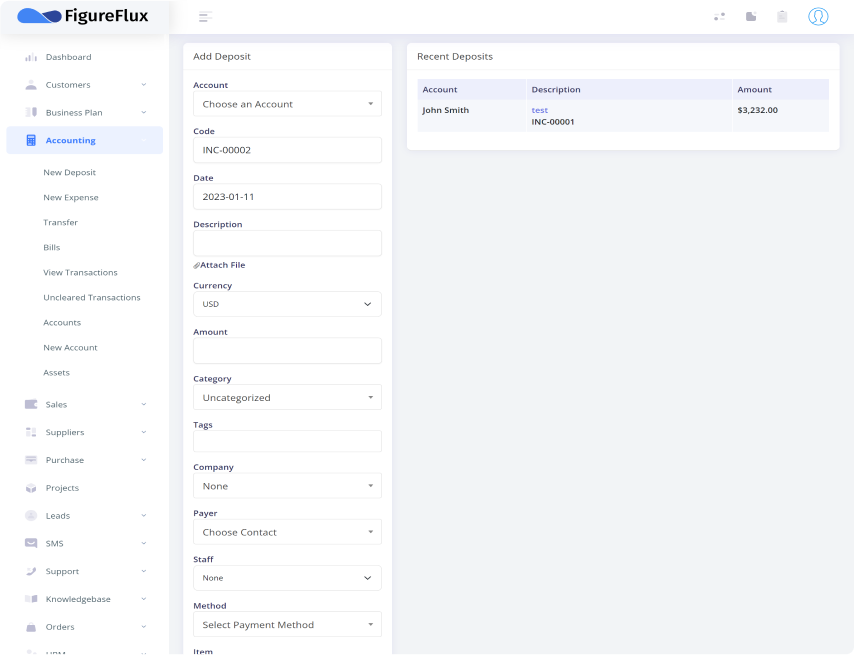Click the note icon in the top bar

751,16
